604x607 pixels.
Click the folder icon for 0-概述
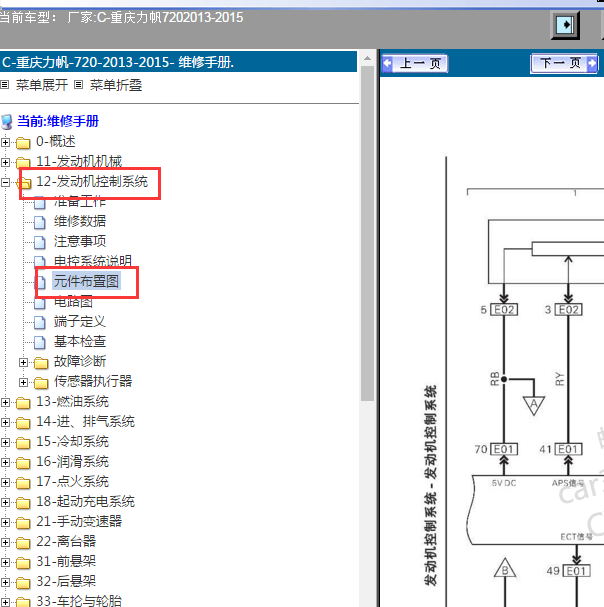point(23,143)
